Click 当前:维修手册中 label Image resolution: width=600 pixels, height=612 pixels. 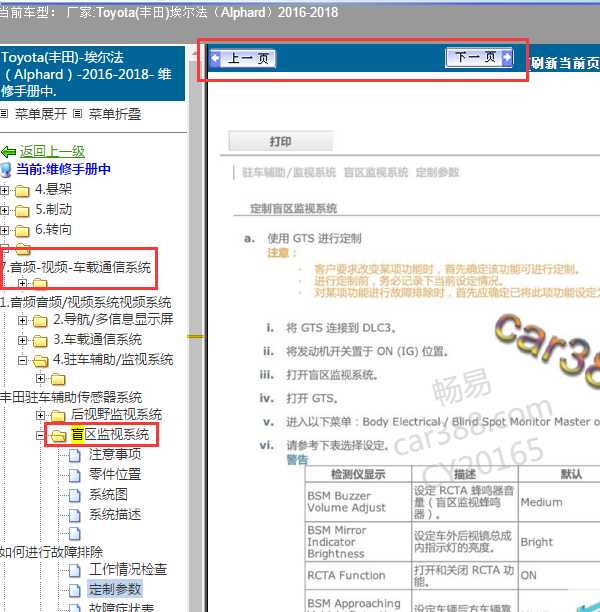(x=64, y=169)
